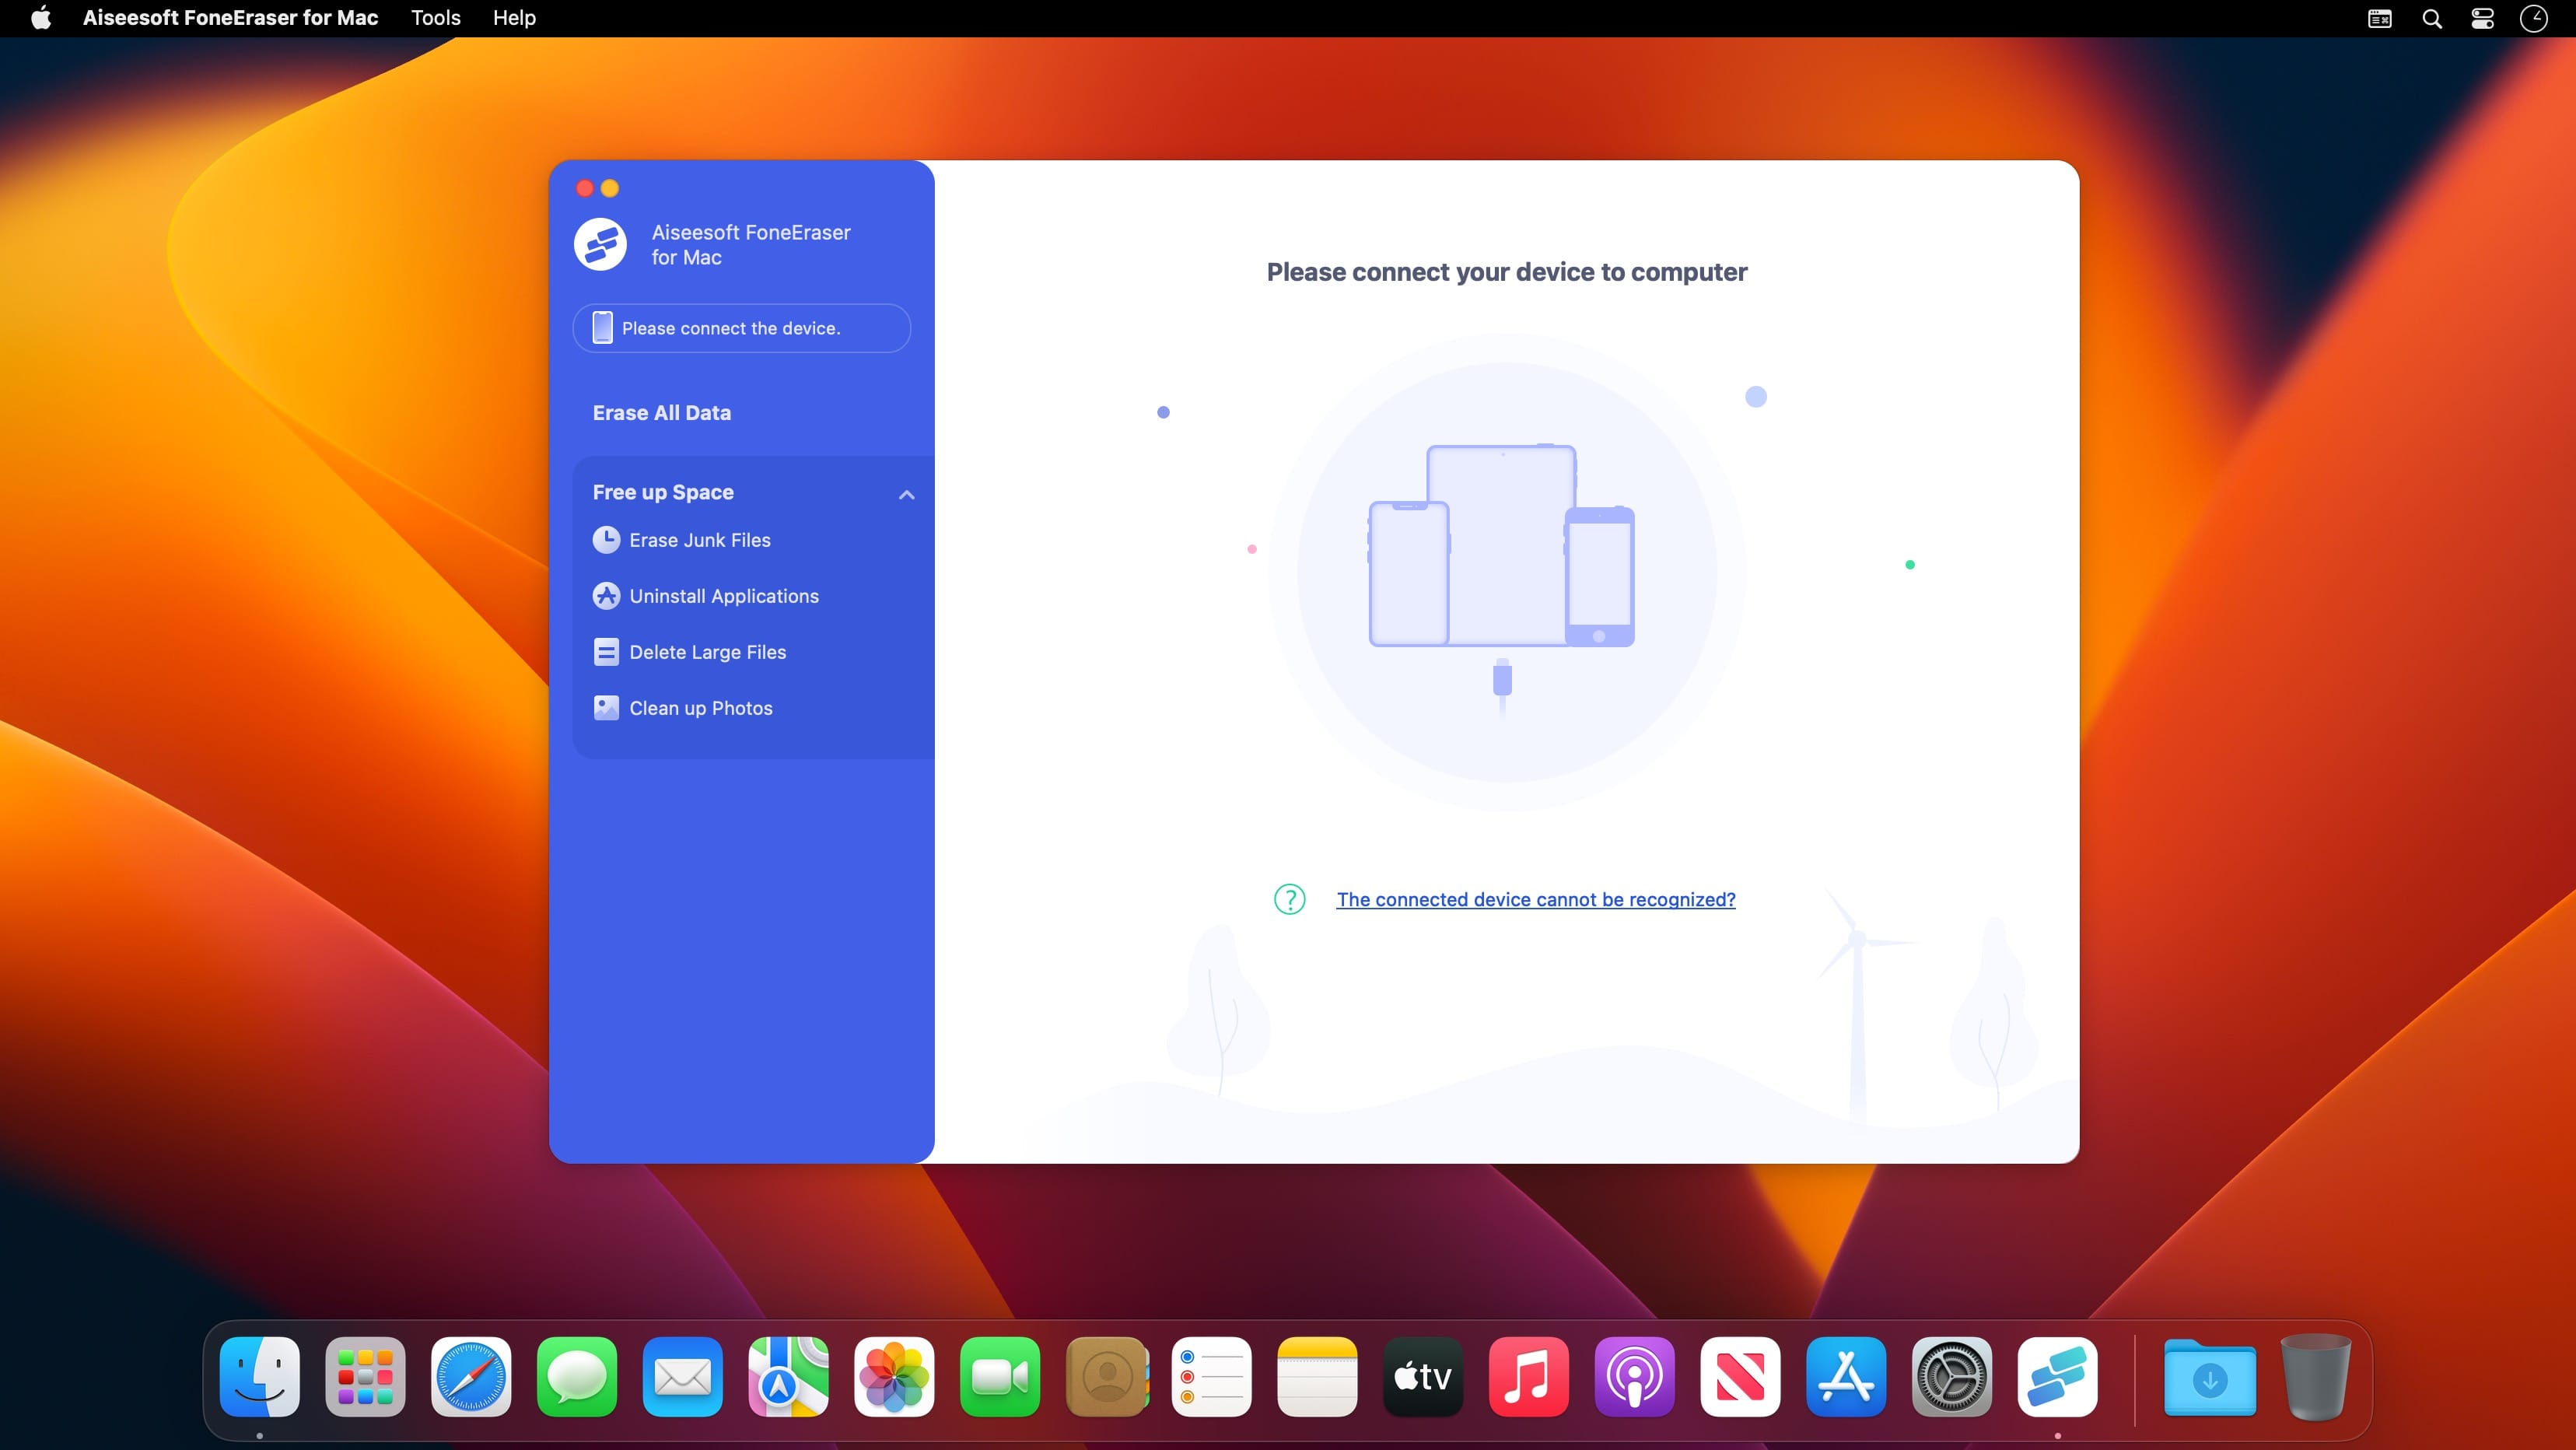Click the Uninstall Applications icon

tap(606, 596)
